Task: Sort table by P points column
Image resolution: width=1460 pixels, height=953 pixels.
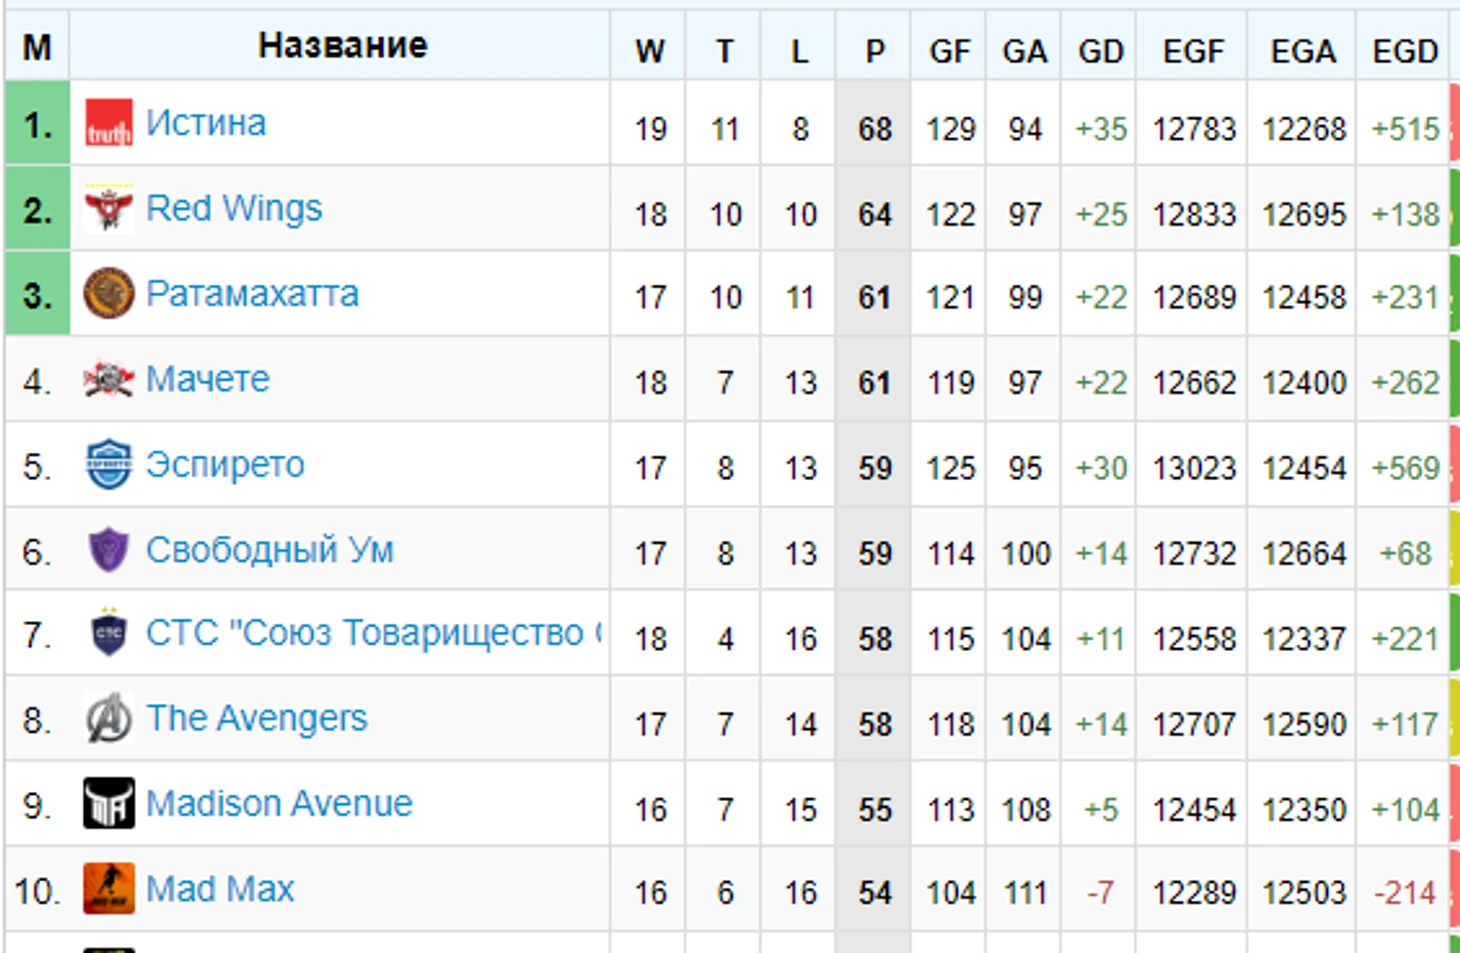Action: (x=875, y=51)
